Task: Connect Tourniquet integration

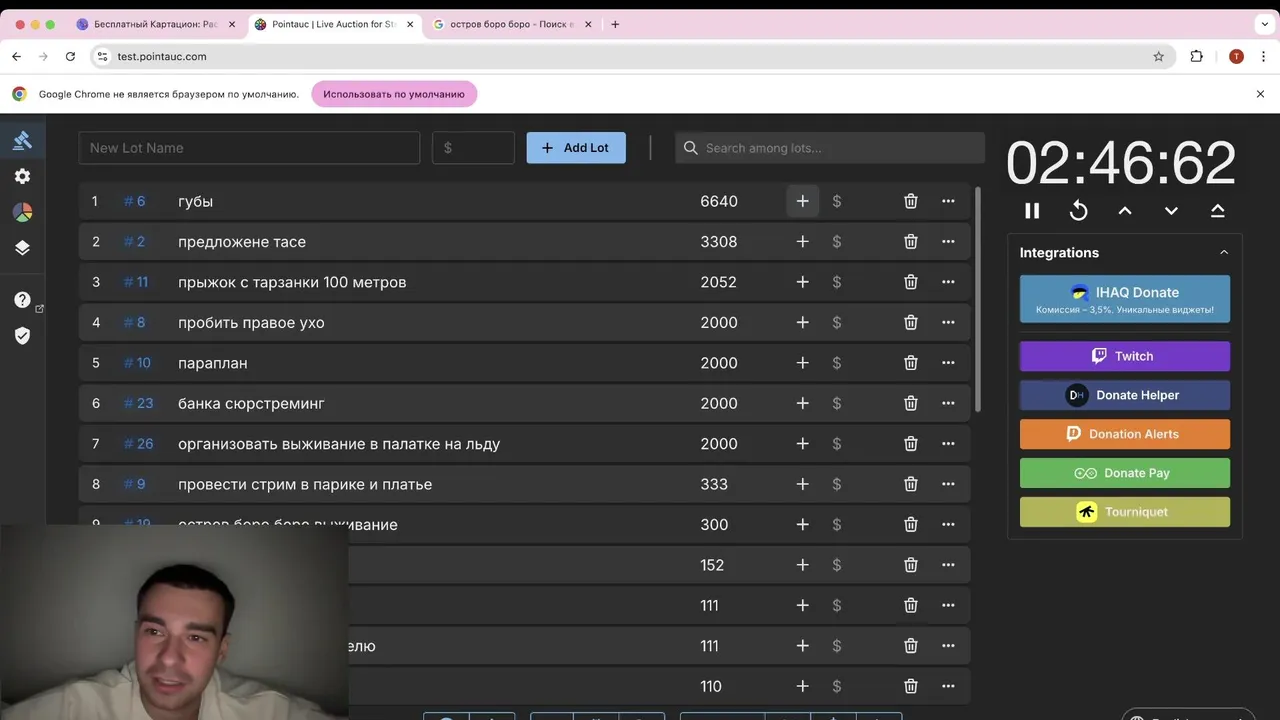Action: click(x=1125, y=512)
